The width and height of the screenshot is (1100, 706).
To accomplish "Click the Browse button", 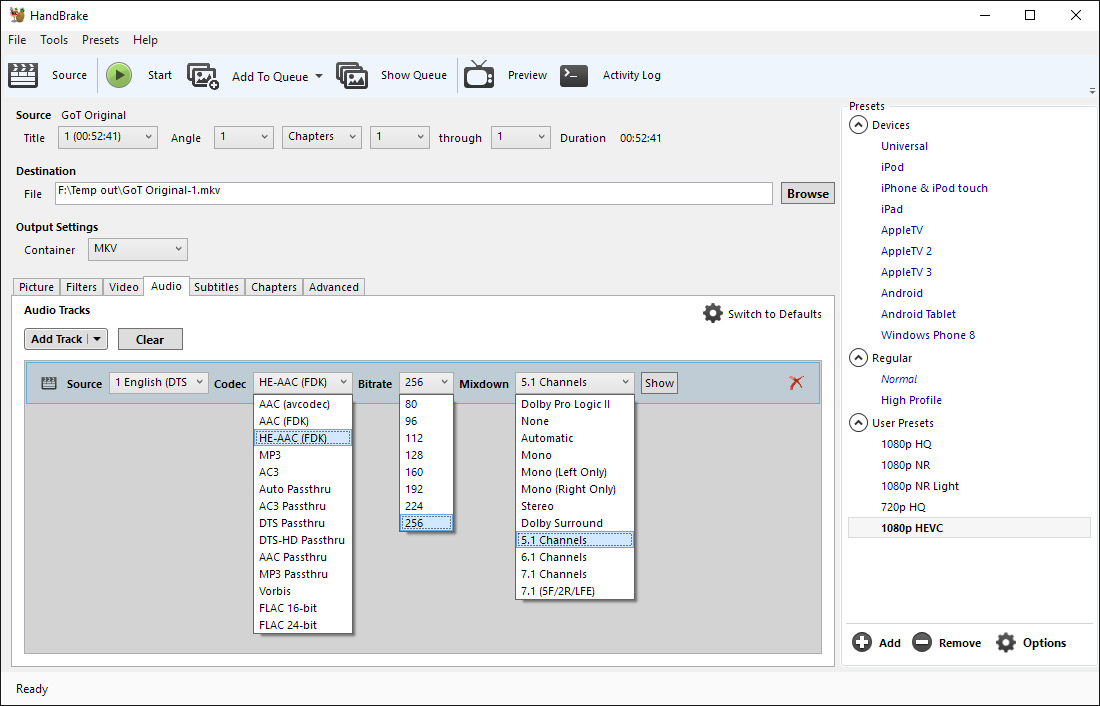I will (x=807, y=194).
